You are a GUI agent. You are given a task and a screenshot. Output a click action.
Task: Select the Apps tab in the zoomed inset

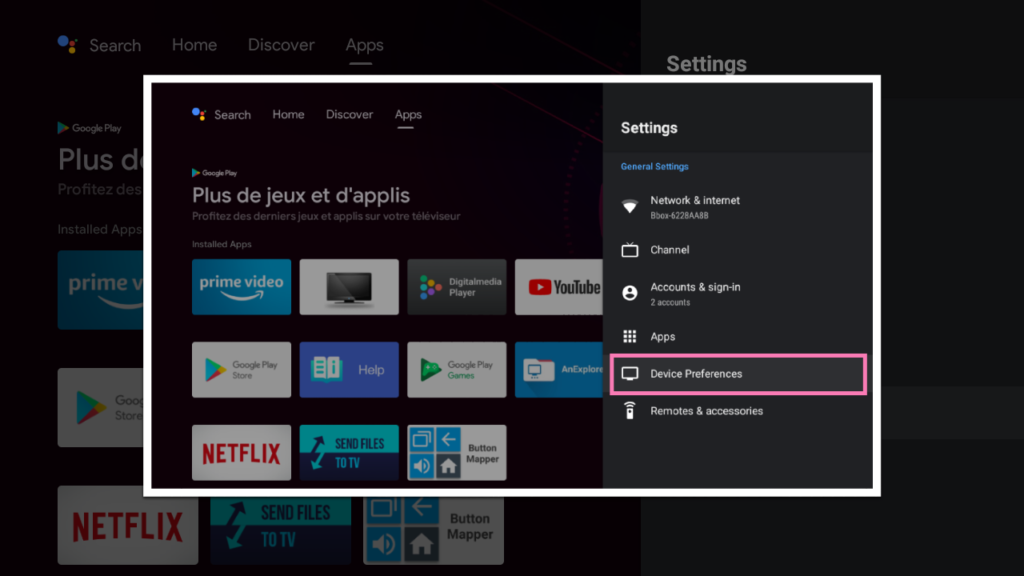pos(408,114)
